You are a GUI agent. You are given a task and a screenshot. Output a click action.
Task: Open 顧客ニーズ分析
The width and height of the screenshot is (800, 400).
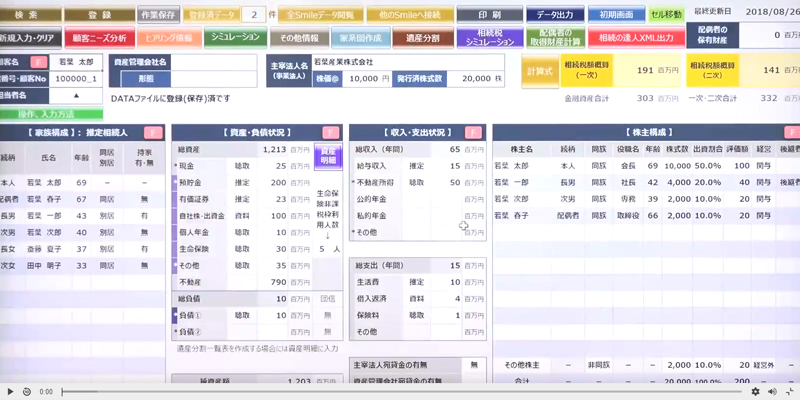100,38
